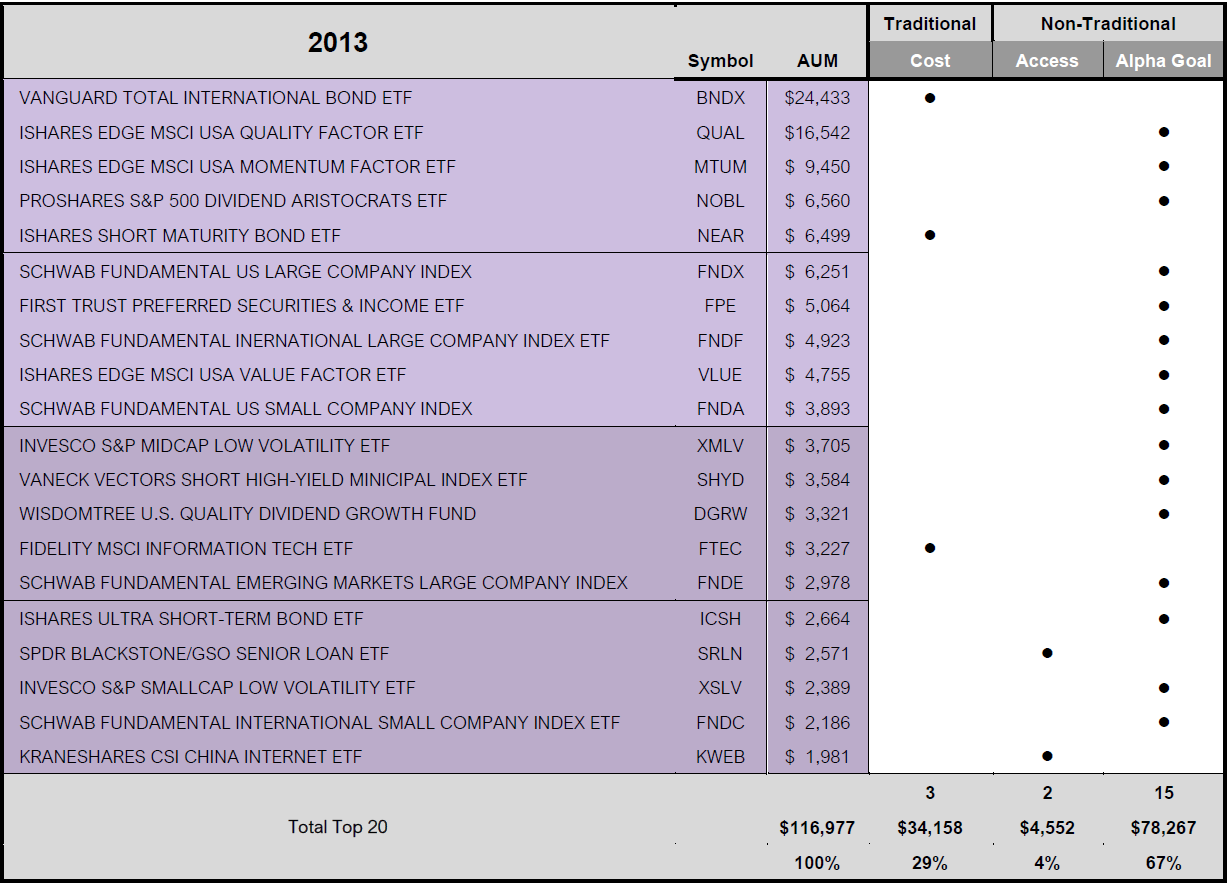Click the $ 3,227 AUM value
Image resolution: width=1227 pixels, height=883 pixels.
click(x=817, y=548)
